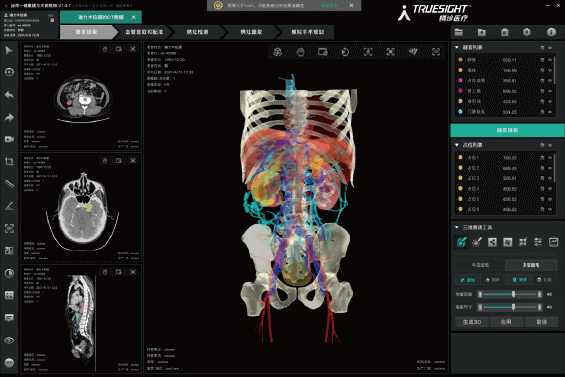Image resolution: width=565 pixels, height=377 pixels.
Task: Open the annotation comment tool
Action: [9, 318]
